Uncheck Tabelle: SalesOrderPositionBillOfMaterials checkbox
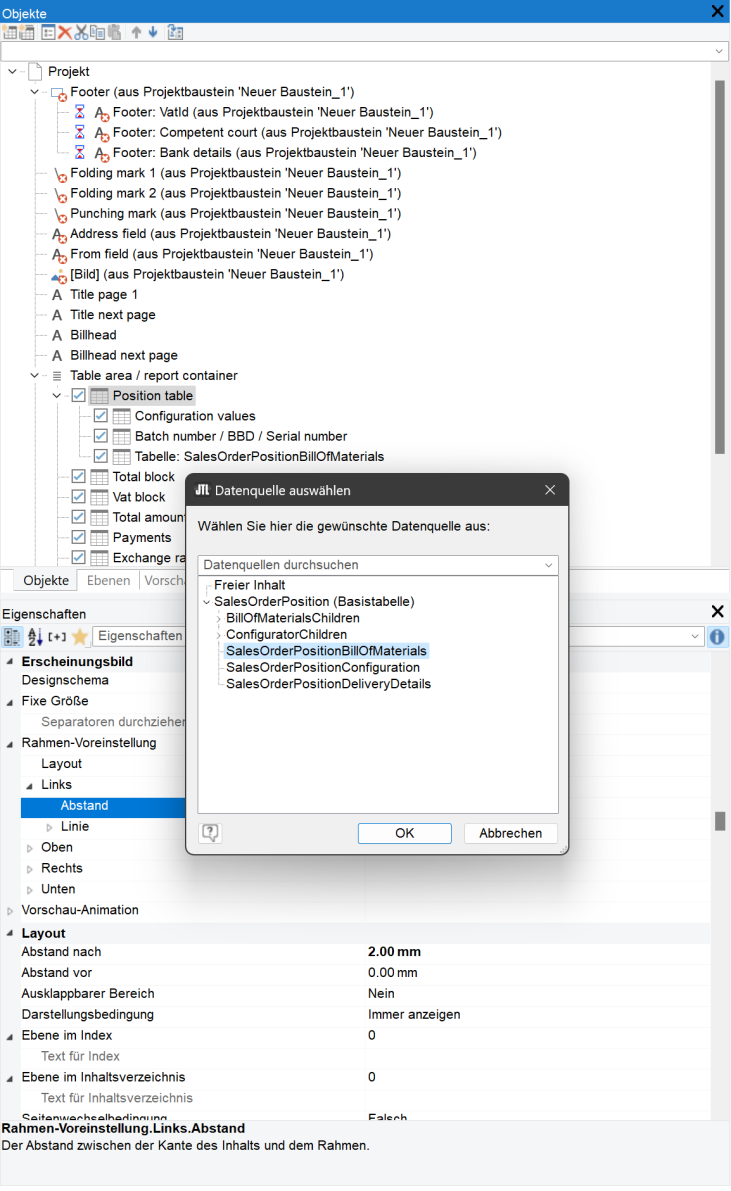This screenshot has height=1191, width=731. tap(100, 456)
